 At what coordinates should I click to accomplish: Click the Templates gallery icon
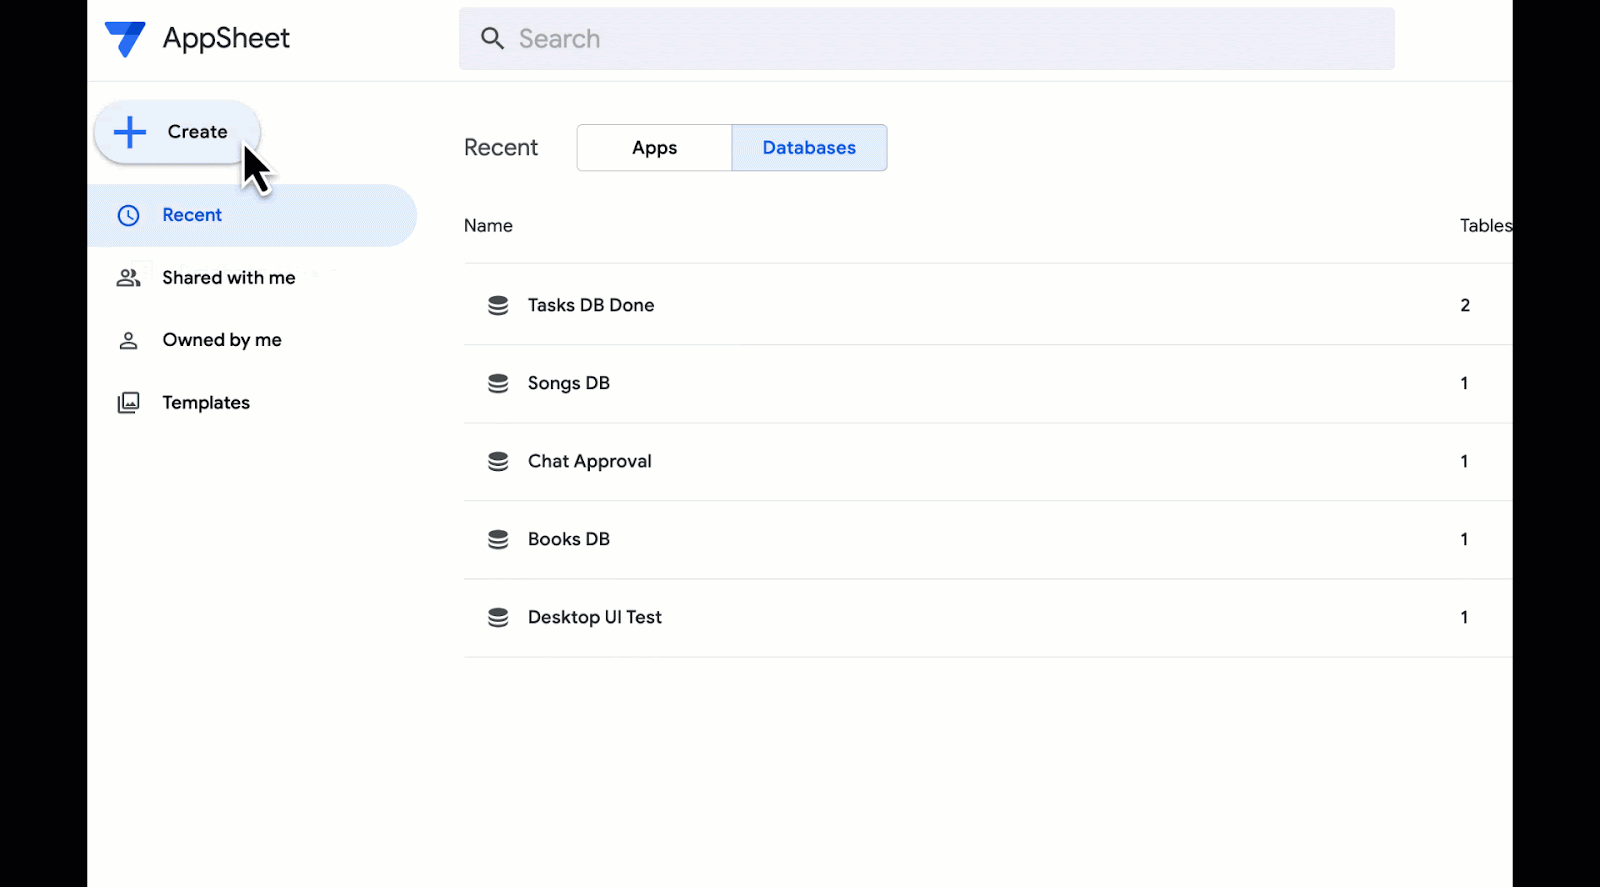pyautogui.click(x=129, y=403)
